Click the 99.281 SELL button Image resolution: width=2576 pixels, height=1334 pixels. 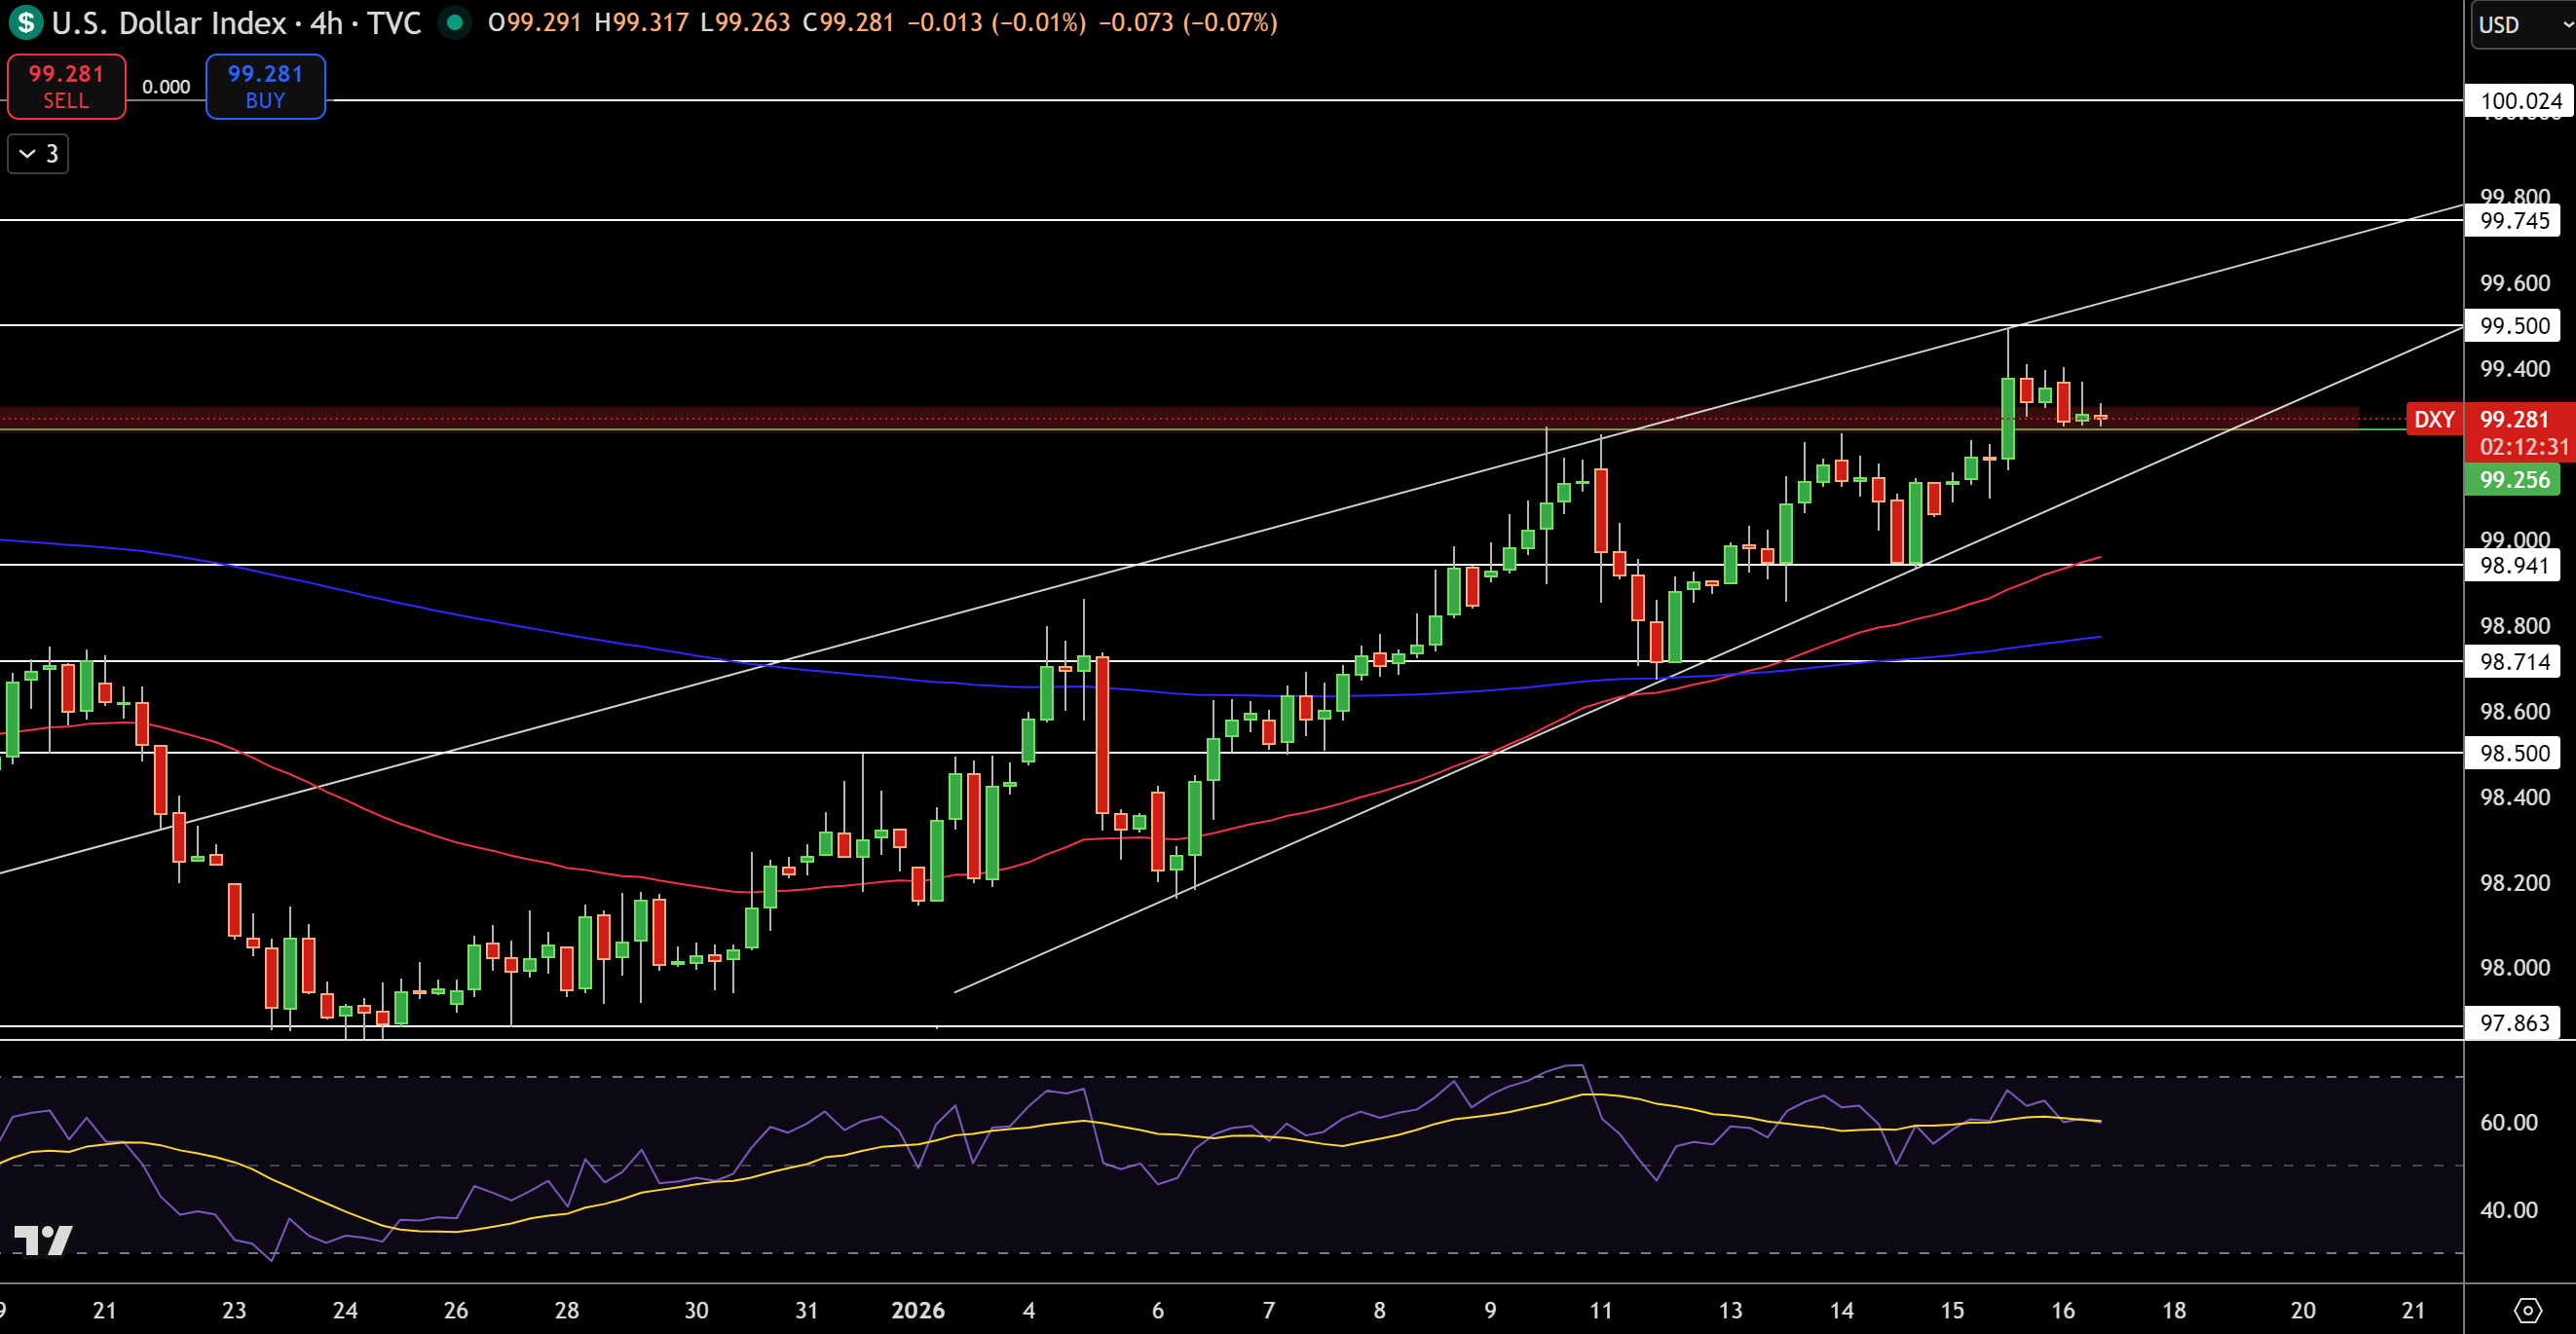[x=66, y=87]
